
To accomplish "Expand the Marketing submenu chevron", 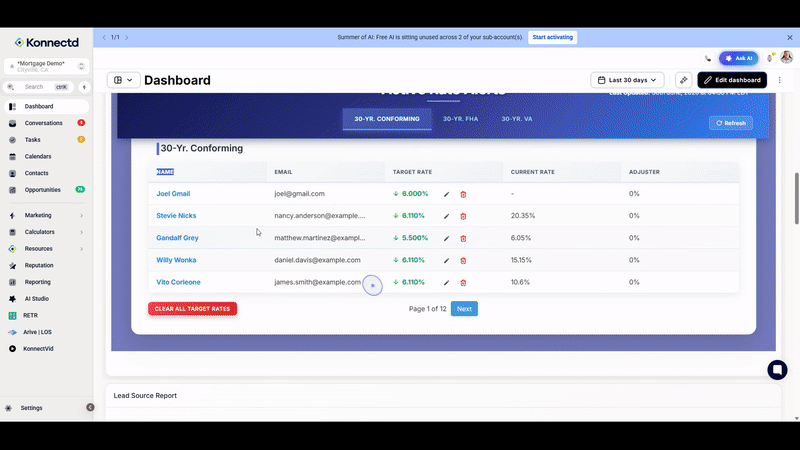I will click(x=81, y=216).
